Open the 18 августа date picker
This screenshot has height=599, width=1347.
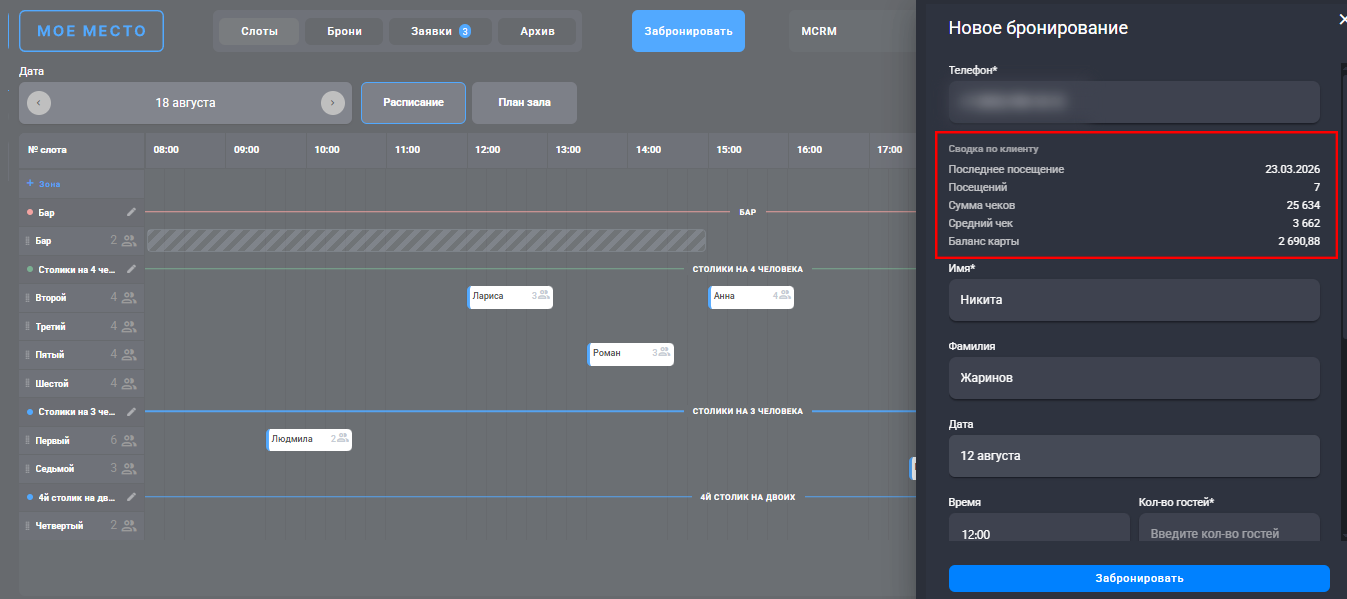[186, 103]
